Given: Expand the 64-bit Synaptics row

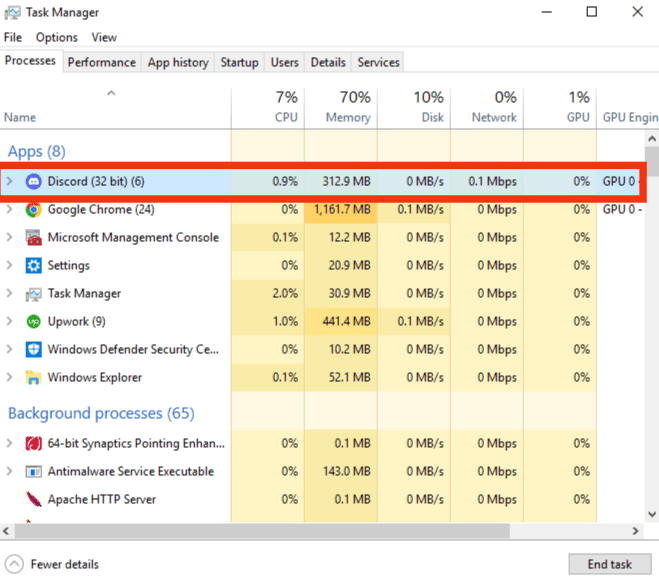Looking at the screenshot, I should pyautogui.click(x=10, y=444).
